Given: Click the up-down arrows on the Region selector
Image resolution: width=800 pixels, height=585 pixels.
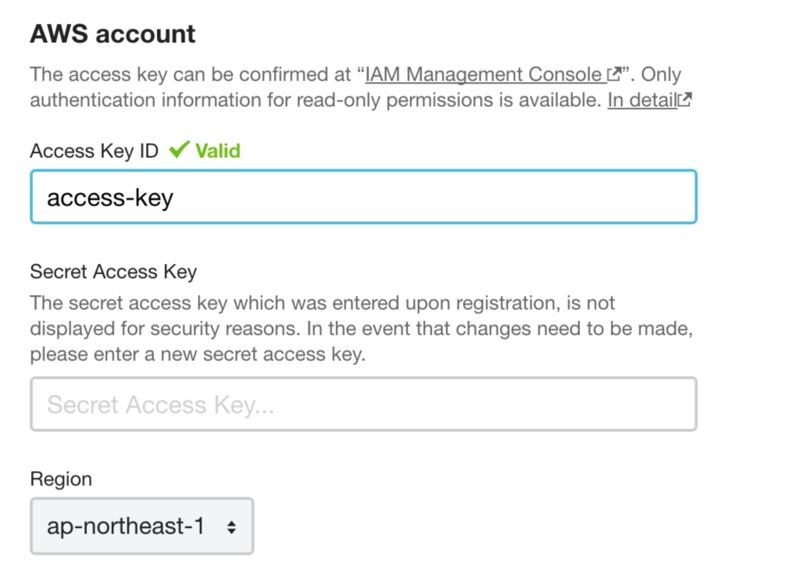Looking at the screenshot, I should click(232, 527).
